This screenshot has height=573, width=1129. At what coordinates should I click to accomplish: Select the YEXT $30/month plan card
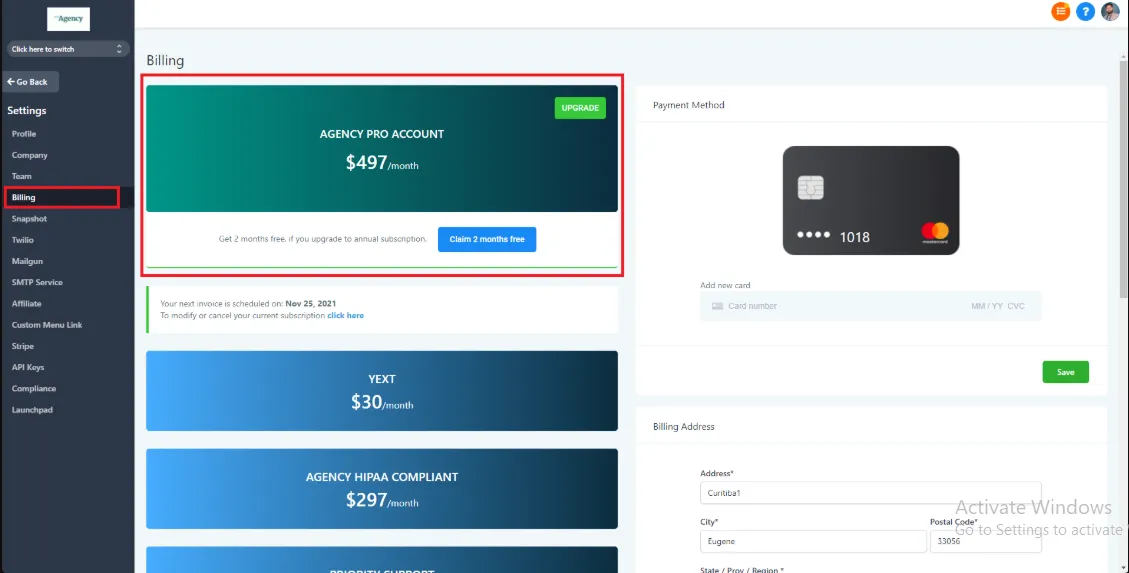click(x=382, y=391)
